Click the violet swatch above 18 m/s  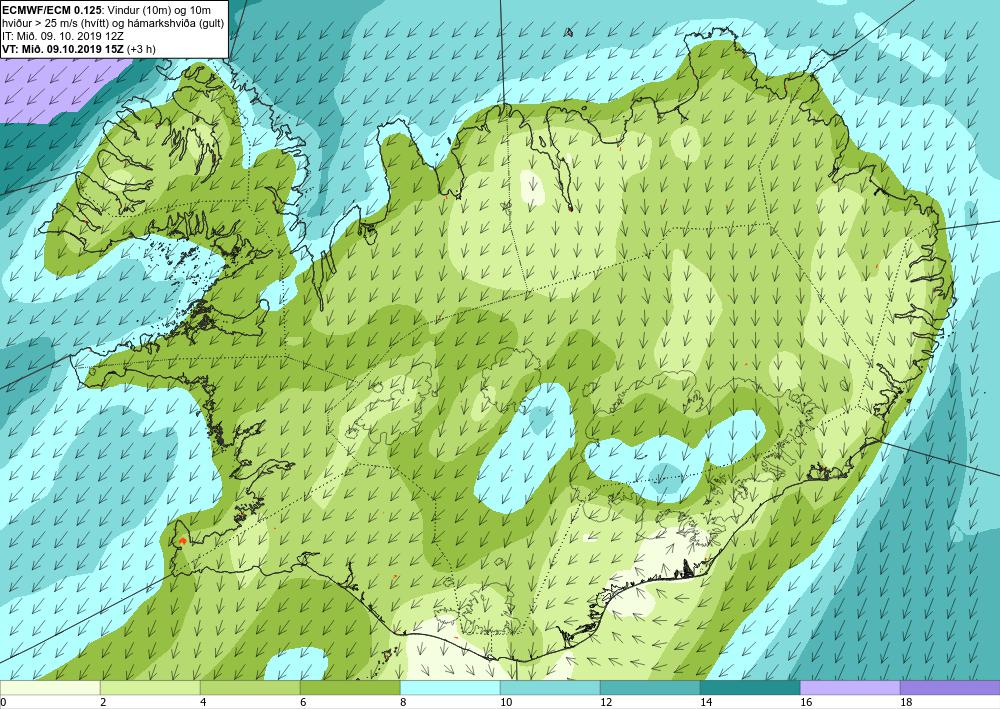pyautogui.click(x=950, y=688)
